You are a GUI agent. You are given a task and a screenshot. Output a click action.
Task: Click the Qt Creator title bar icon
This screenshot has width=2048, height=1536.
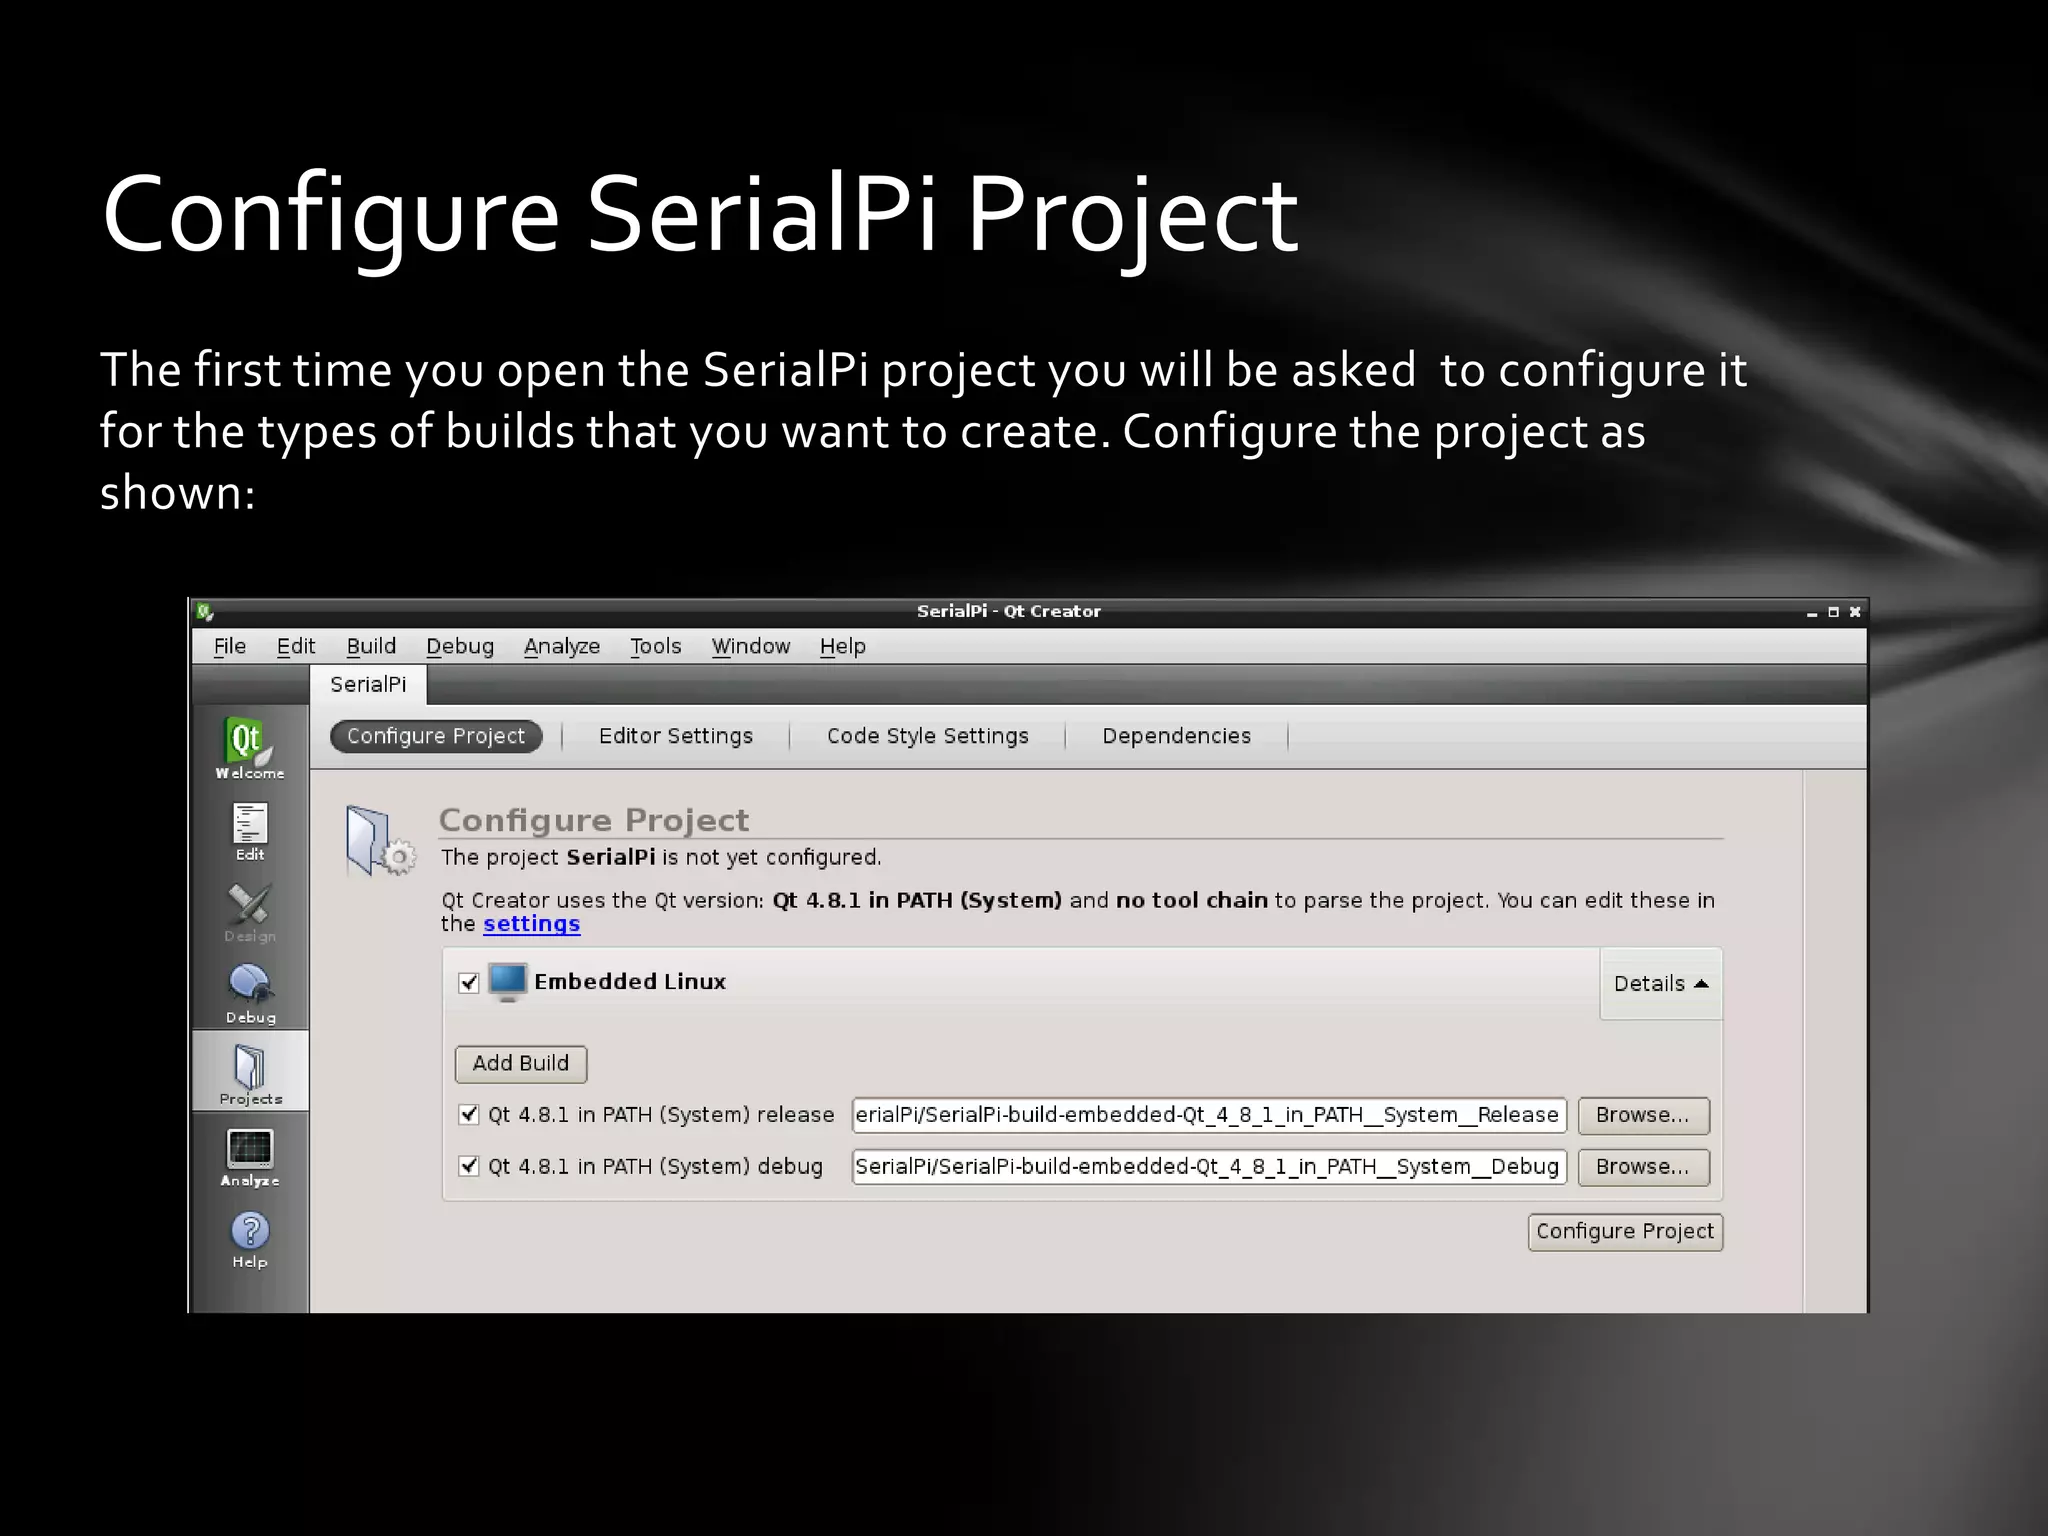click(205, 611)
